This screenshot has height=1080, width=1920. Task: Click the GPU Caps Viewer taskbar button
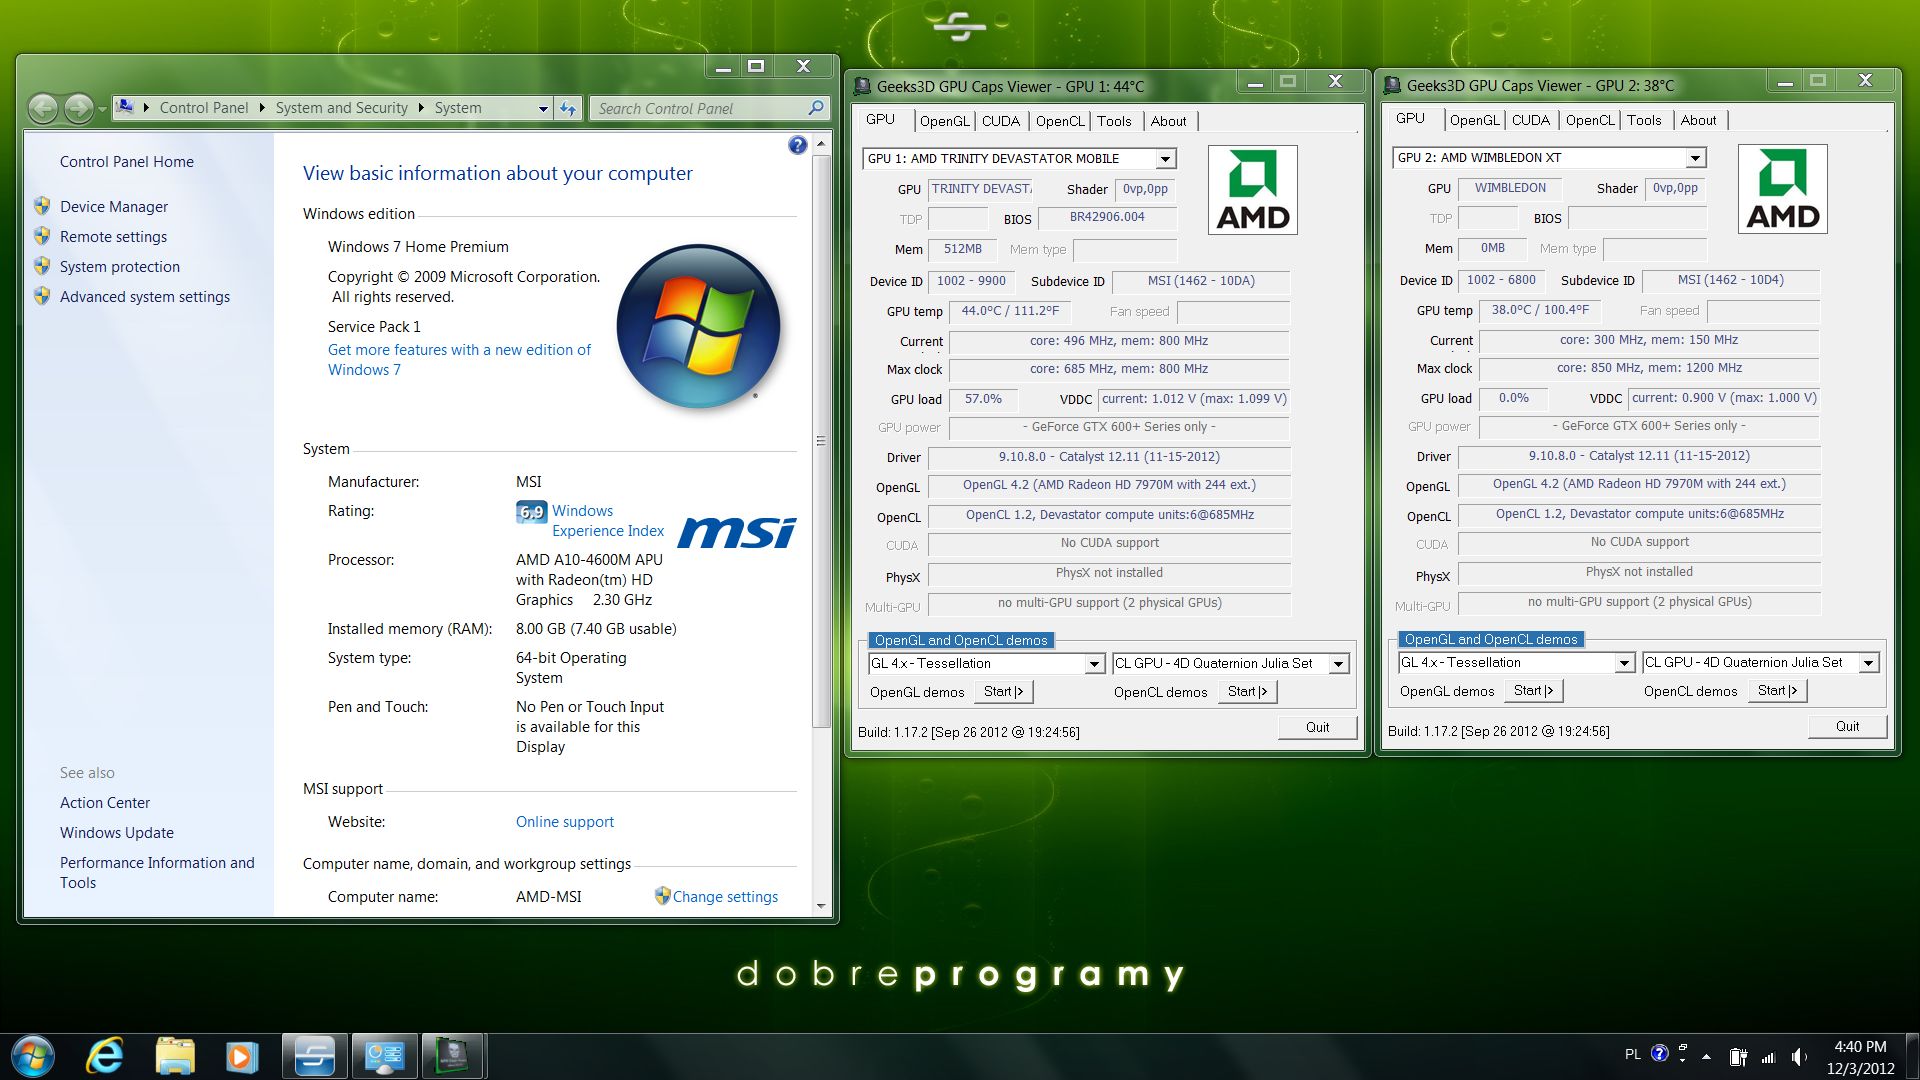click(453, 1056)
